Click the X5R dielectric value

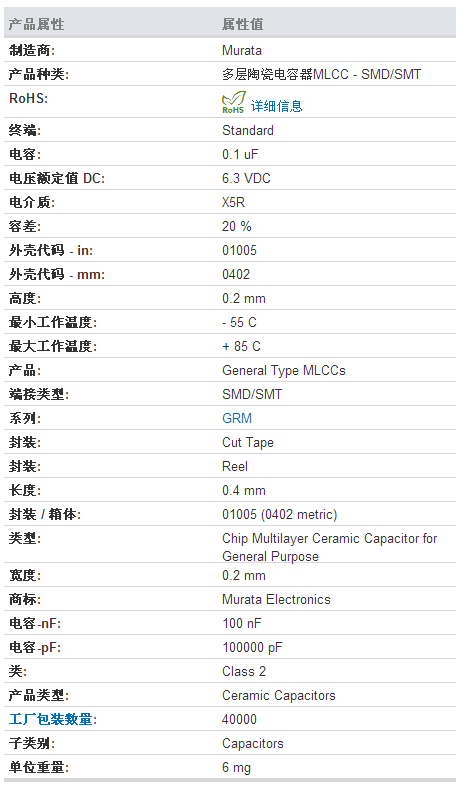[x=234, y=202]
